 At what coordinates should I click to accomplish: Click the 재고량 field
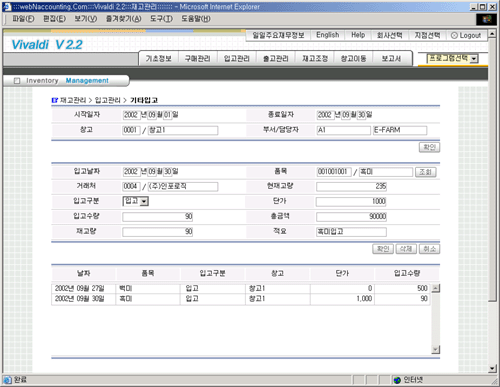tap(158, 232)
